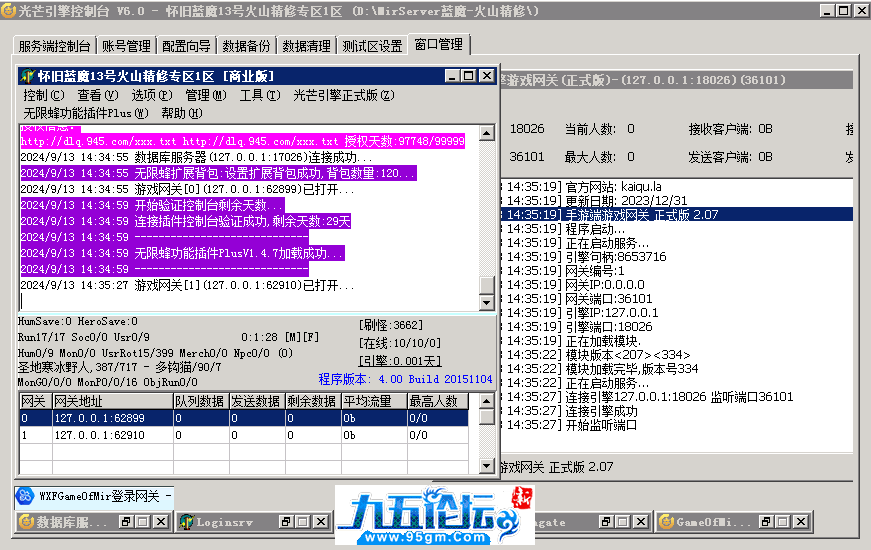Click the 平均流量 column header

374,401
